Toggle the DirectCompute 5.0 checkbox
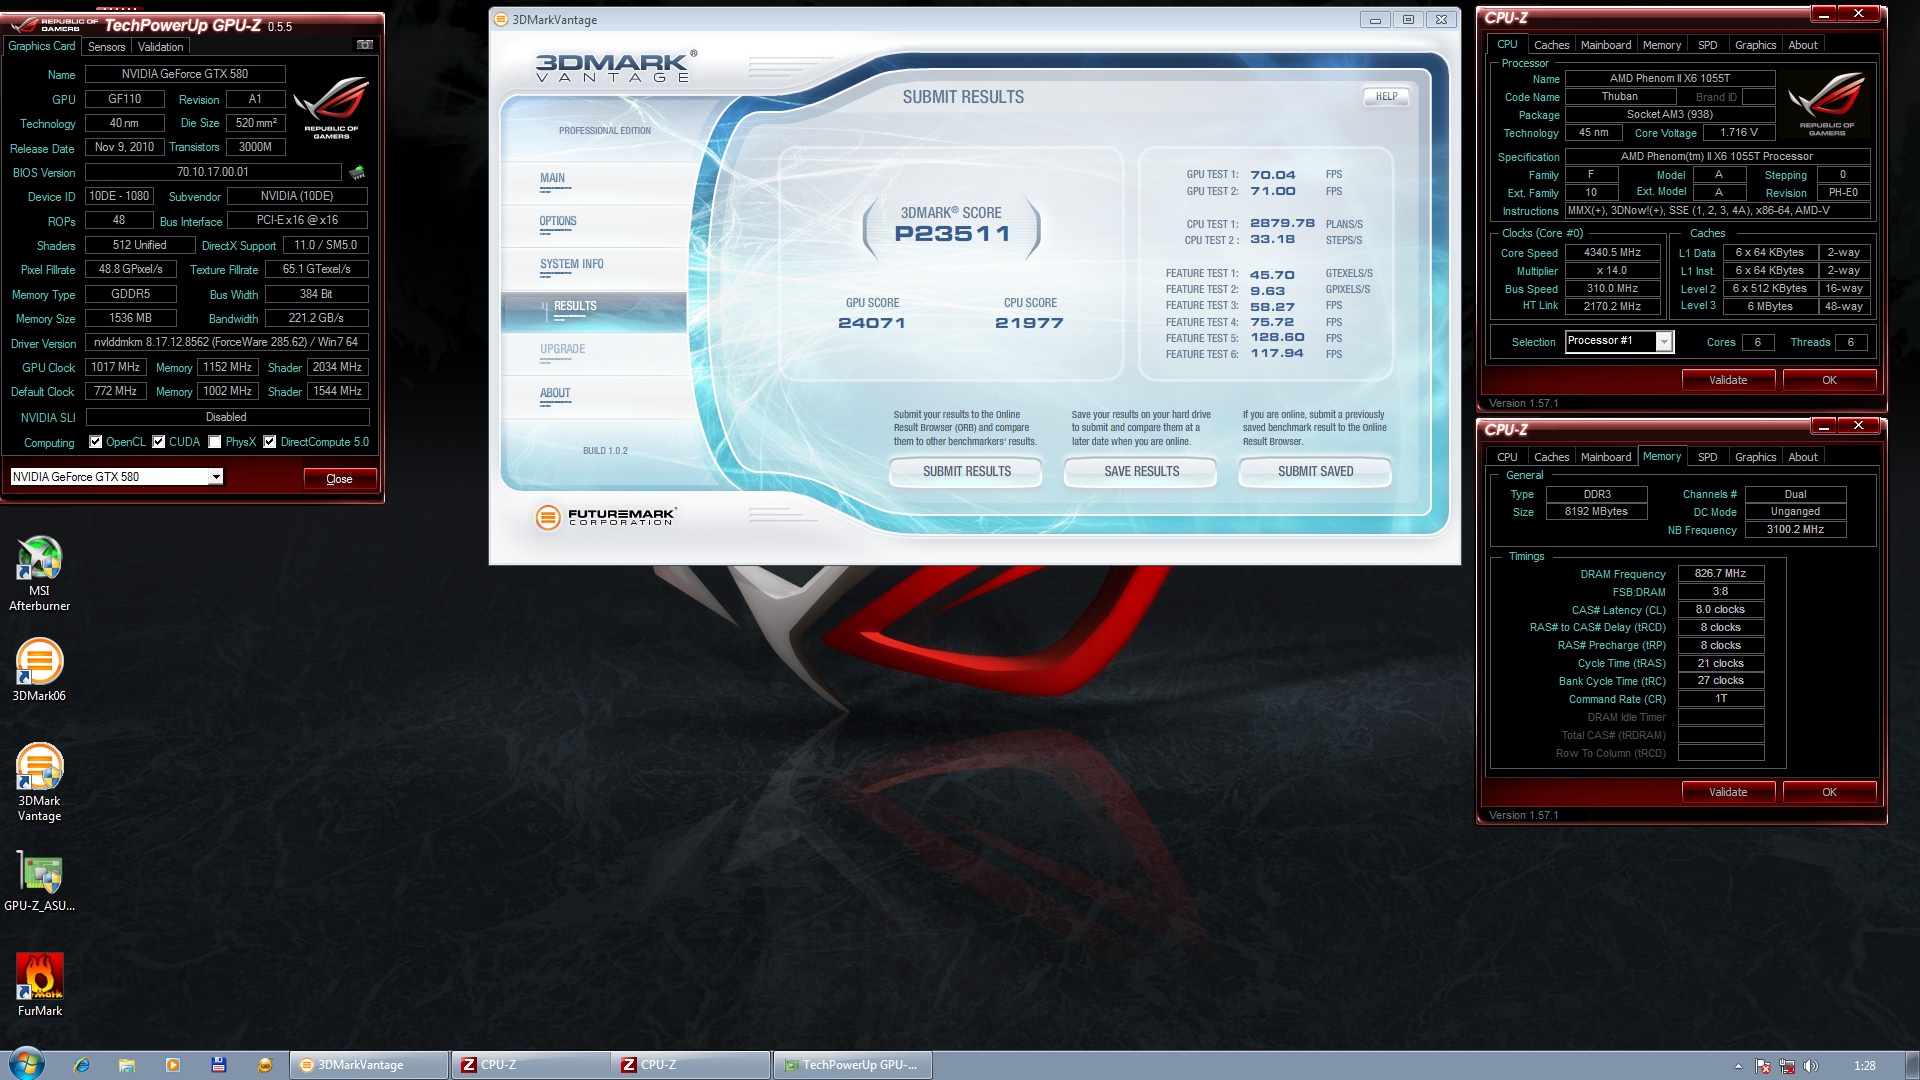The height and width of the screenshot is (1080, 1920). click(x=270, y=442)
